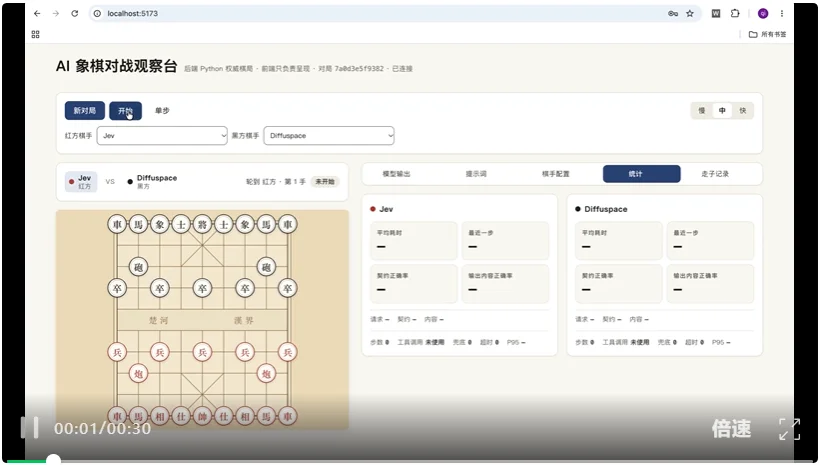Switch to the 走子记录 tab
The height and width of the screenshot is (465, 820).
(x=715, y=174)
